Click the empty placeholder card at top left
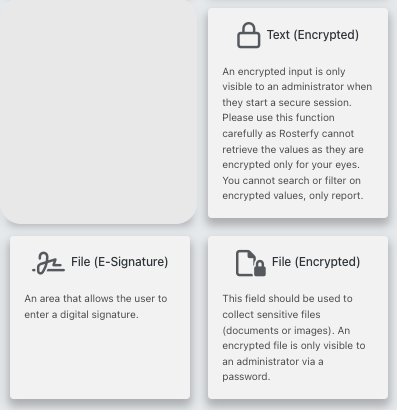 98,112
